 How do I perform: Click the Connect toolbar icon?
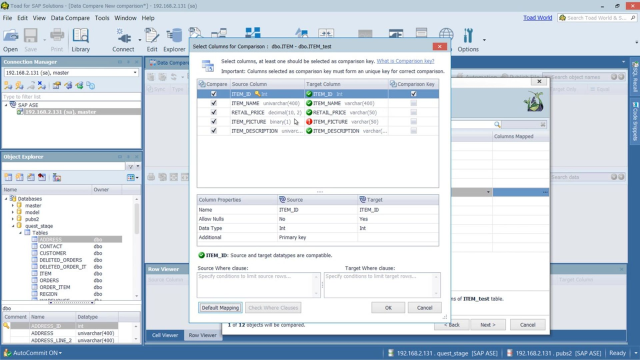pyautogui.click(x=123, y=36)
